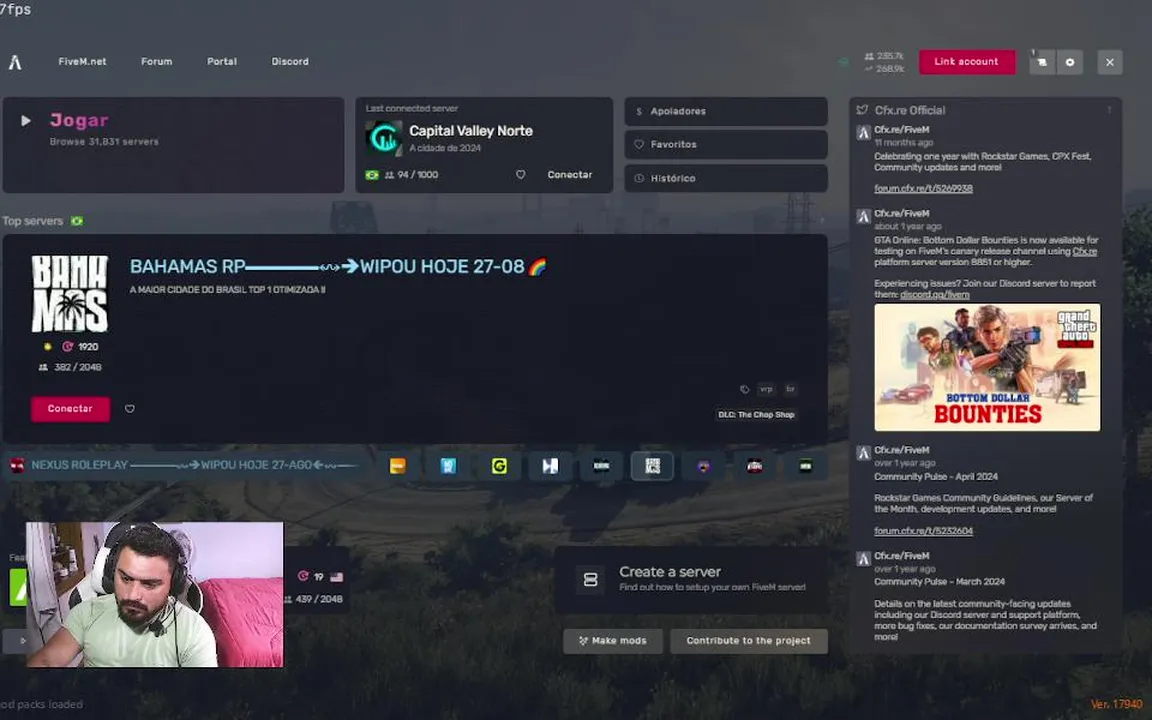Click the 1920 boost count on Bahamas RP

pos(81,347)
